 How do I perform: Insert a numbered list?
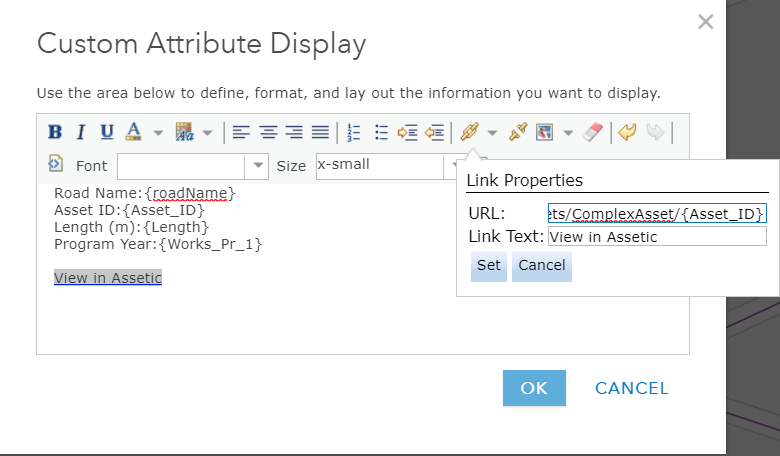353,132
